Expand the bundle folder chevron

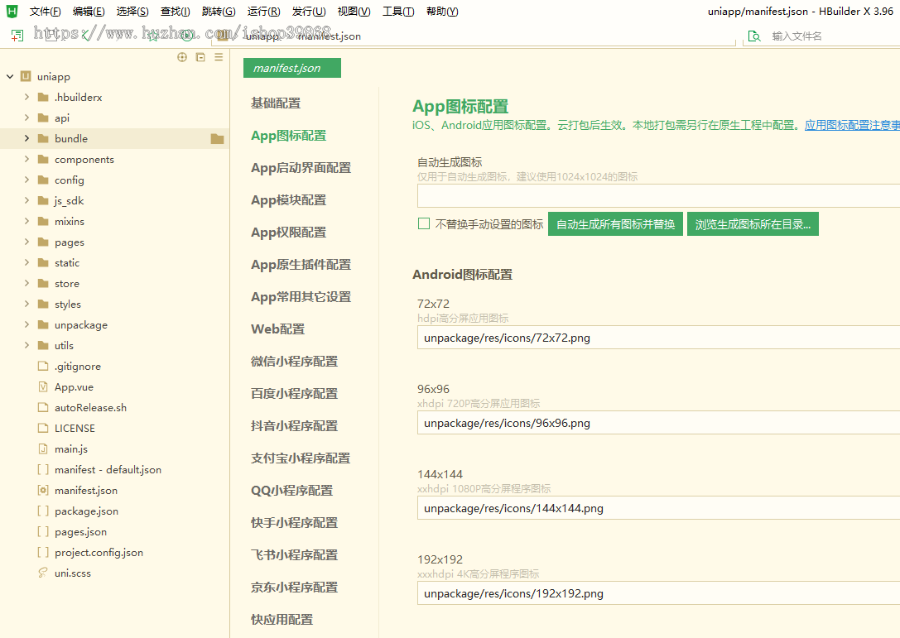pos(26,138)
